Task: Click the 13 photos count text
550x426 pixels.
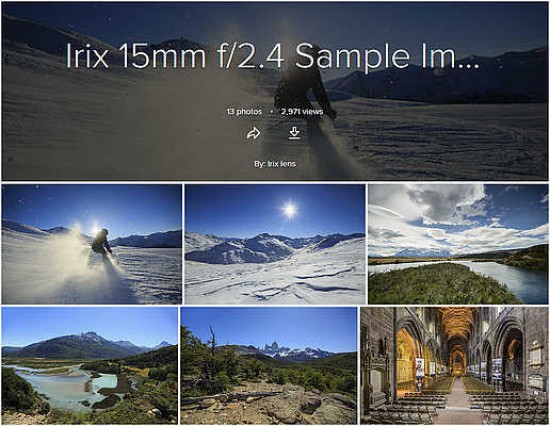Action: pyautogui.click(x=244, y=112)
